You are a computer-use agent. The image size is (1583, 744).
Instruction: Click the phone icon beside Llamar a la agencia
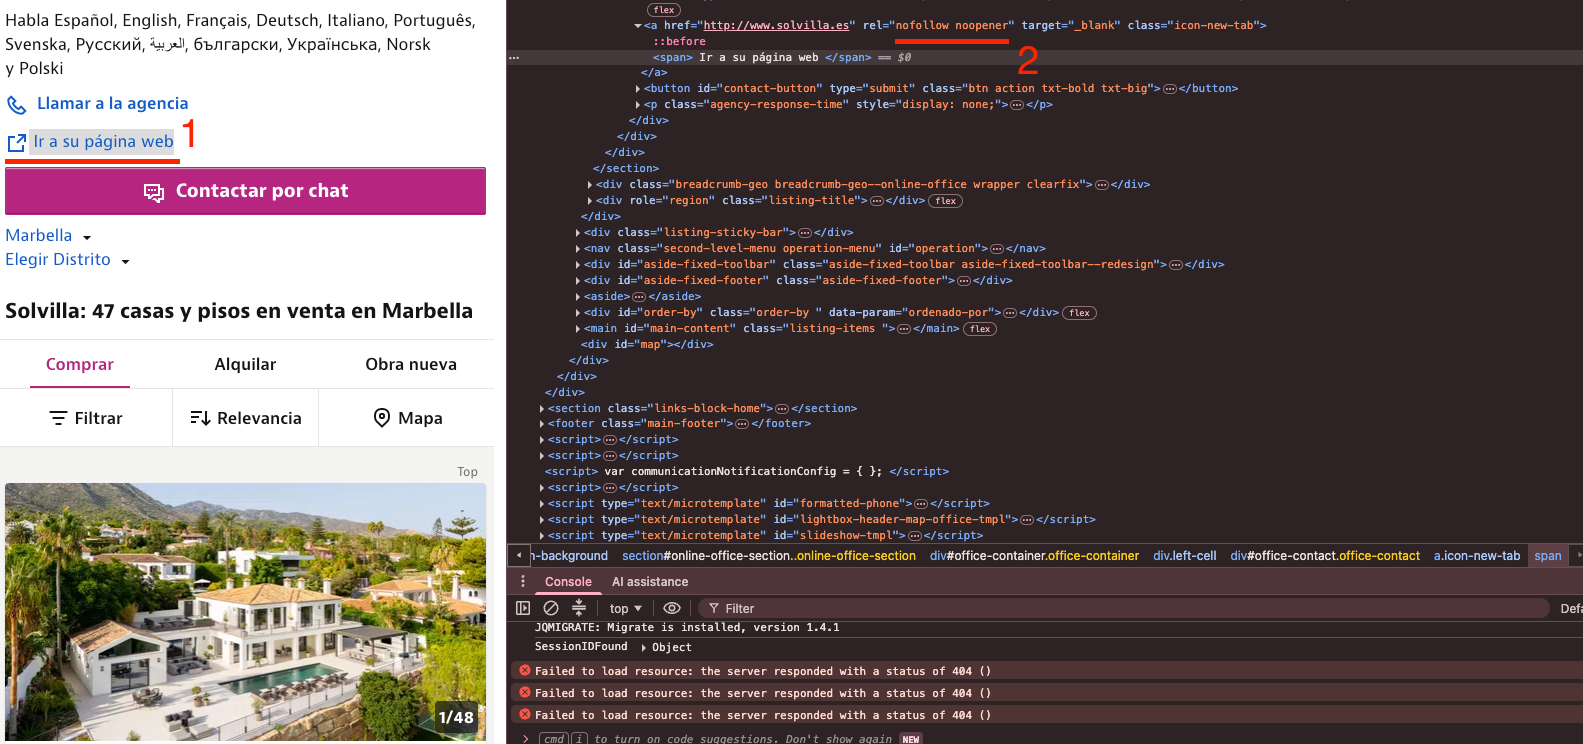(17, 105)
